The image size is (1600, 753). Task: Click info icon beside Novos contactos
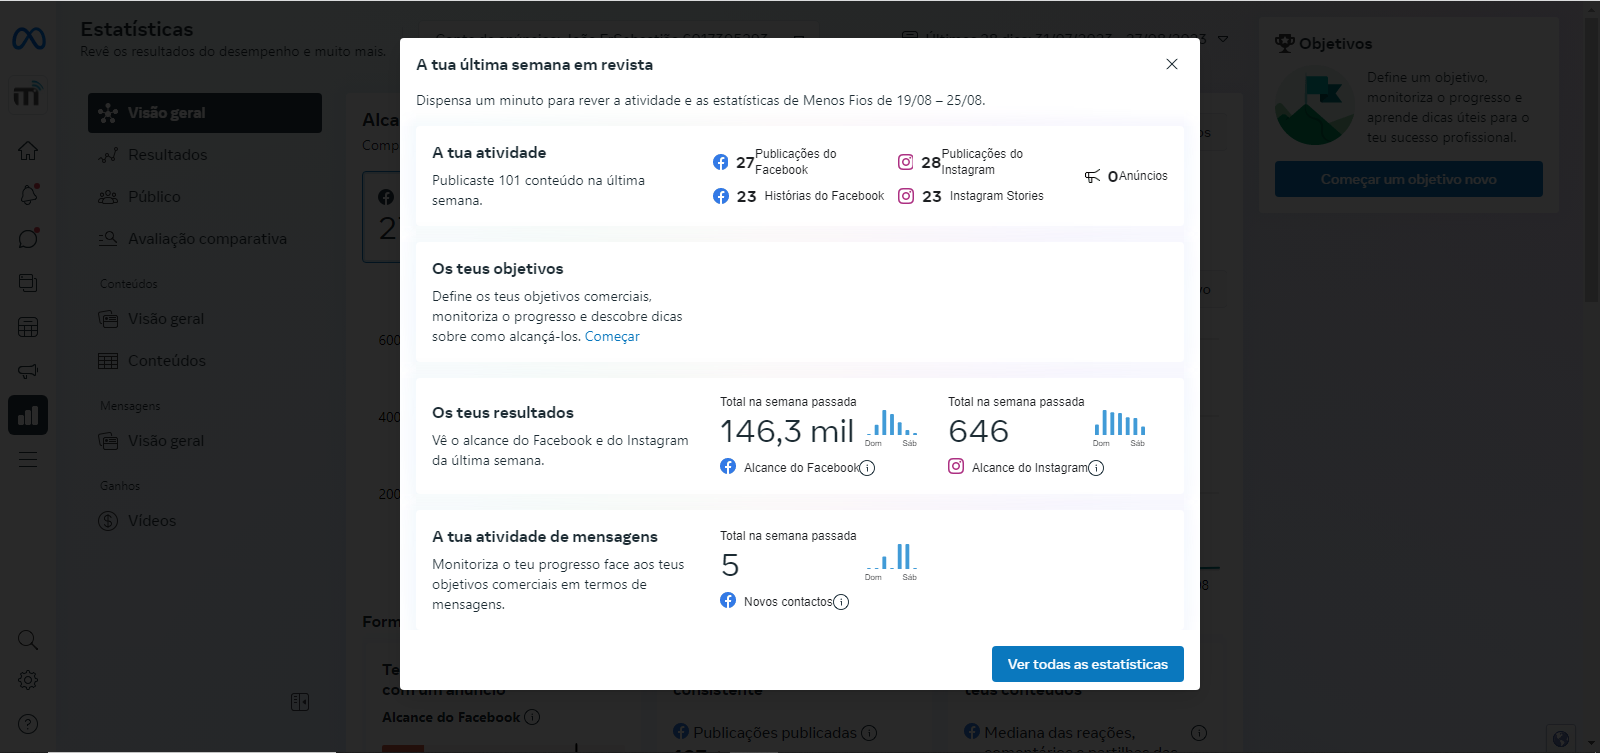841,602
